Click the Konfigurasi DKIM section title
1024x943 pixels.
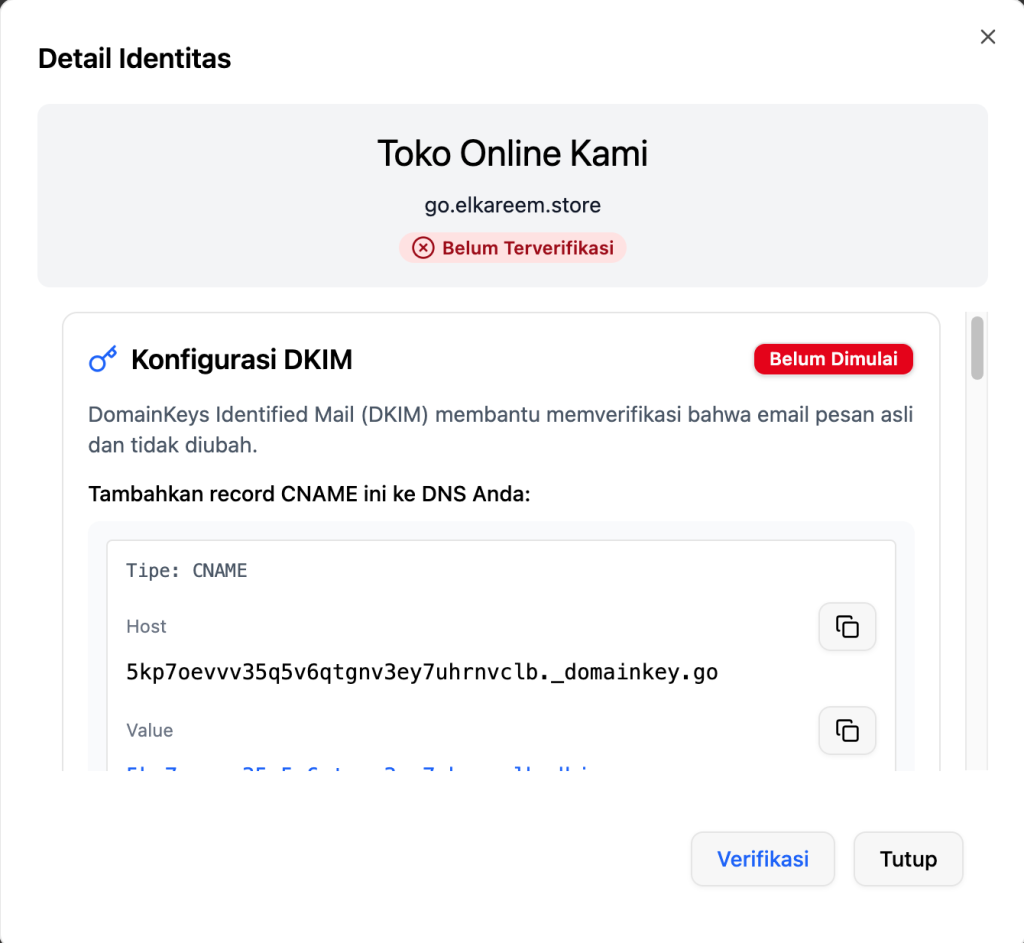click(241, 360)
